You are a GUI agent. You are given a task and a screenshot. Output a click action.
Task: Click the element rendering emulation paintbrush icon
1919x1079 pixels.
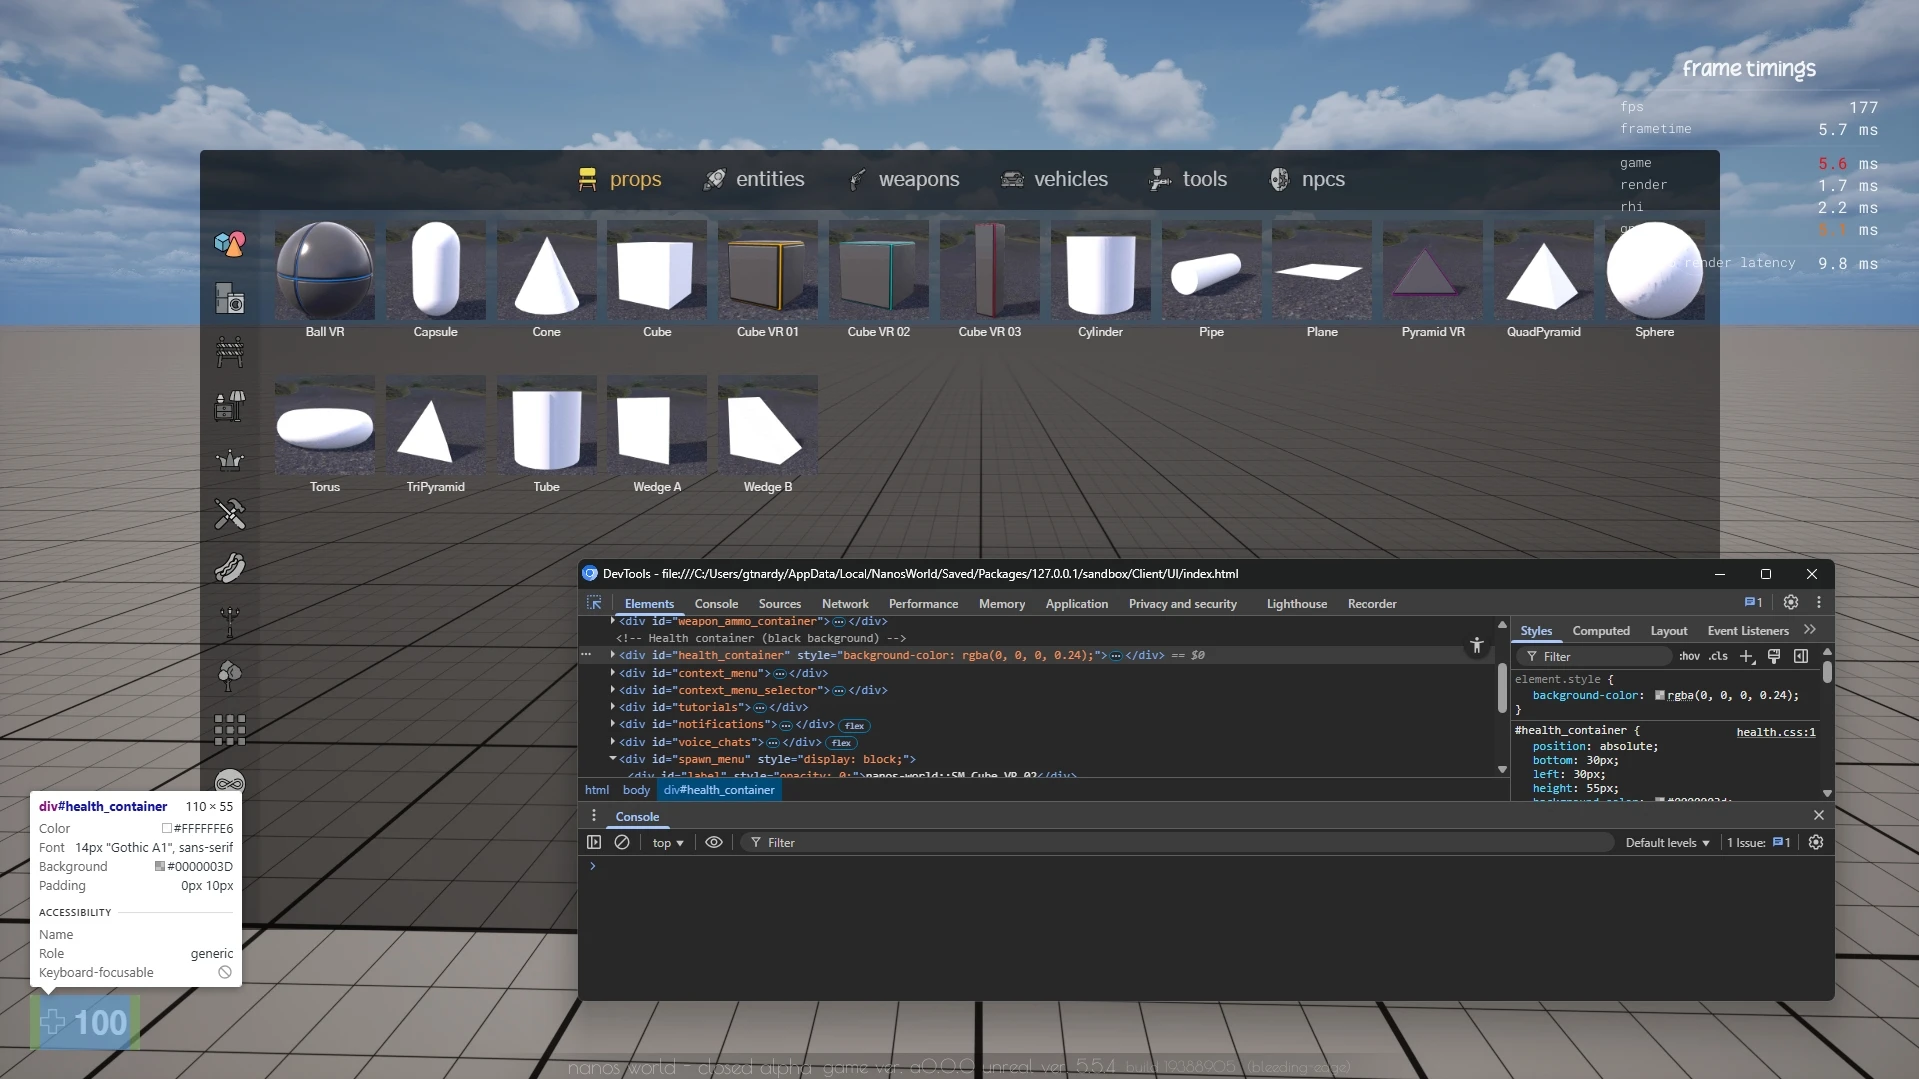tap(1774, 656)
